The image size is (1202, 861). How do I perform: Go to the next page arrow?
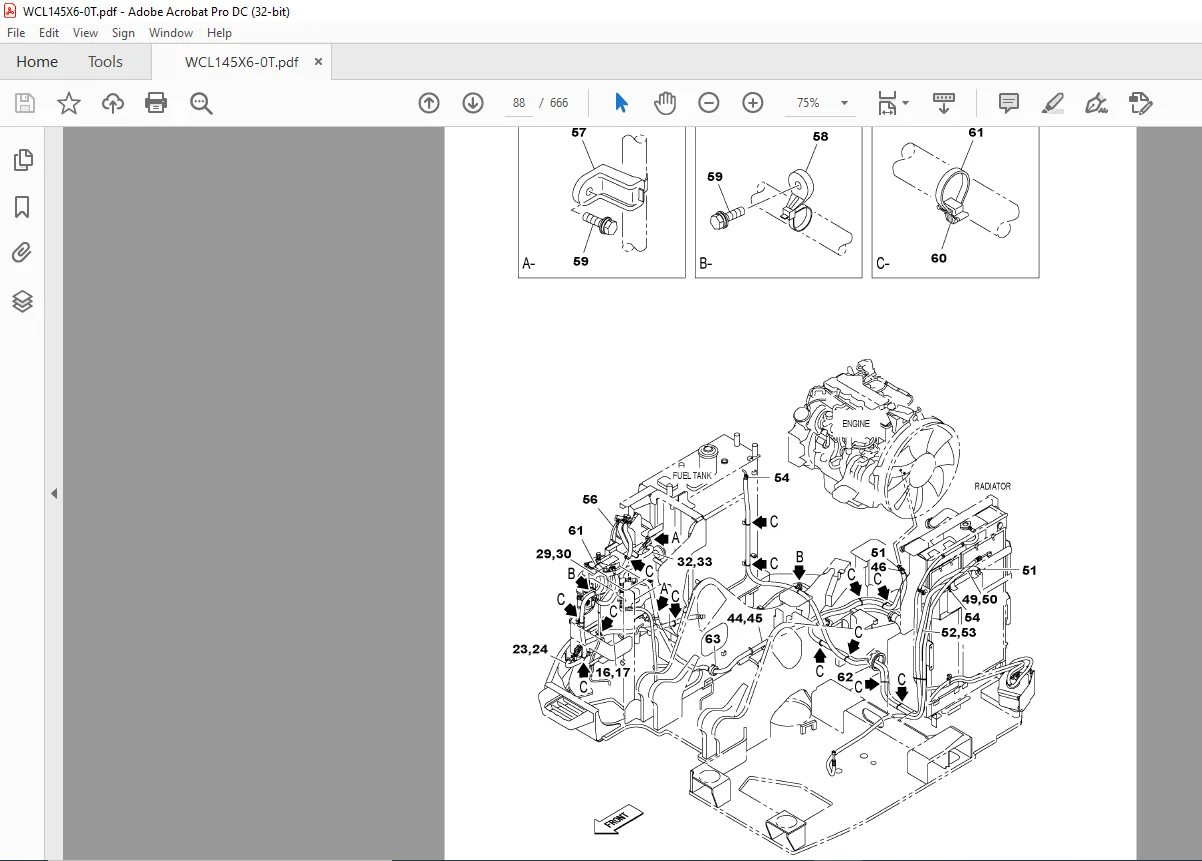pos(473,103)
